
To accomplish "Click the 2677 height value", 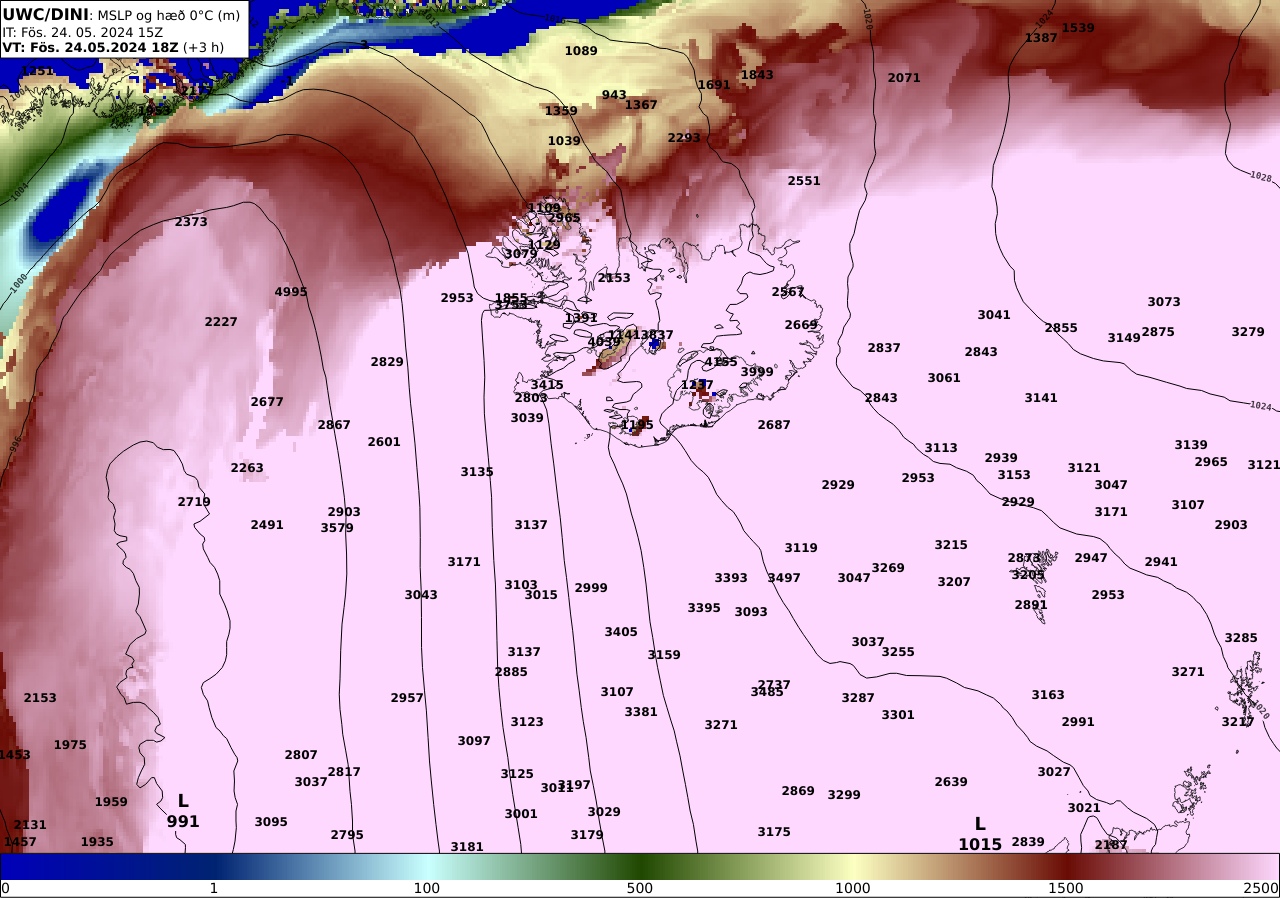I will point(267,402).
